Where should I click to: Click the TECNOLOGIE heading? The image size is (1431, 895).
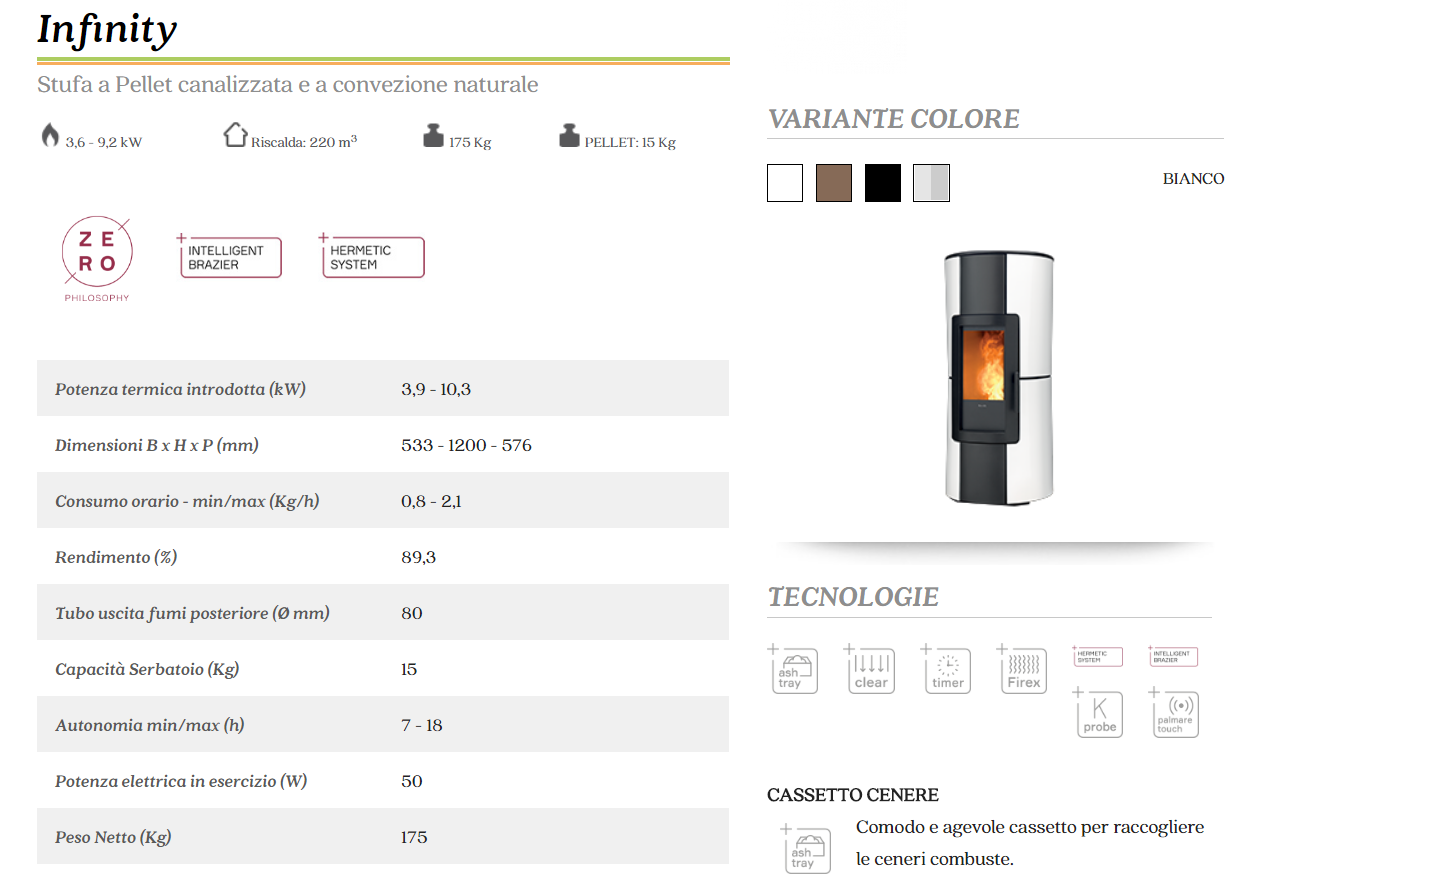click(x=853, y=597)
